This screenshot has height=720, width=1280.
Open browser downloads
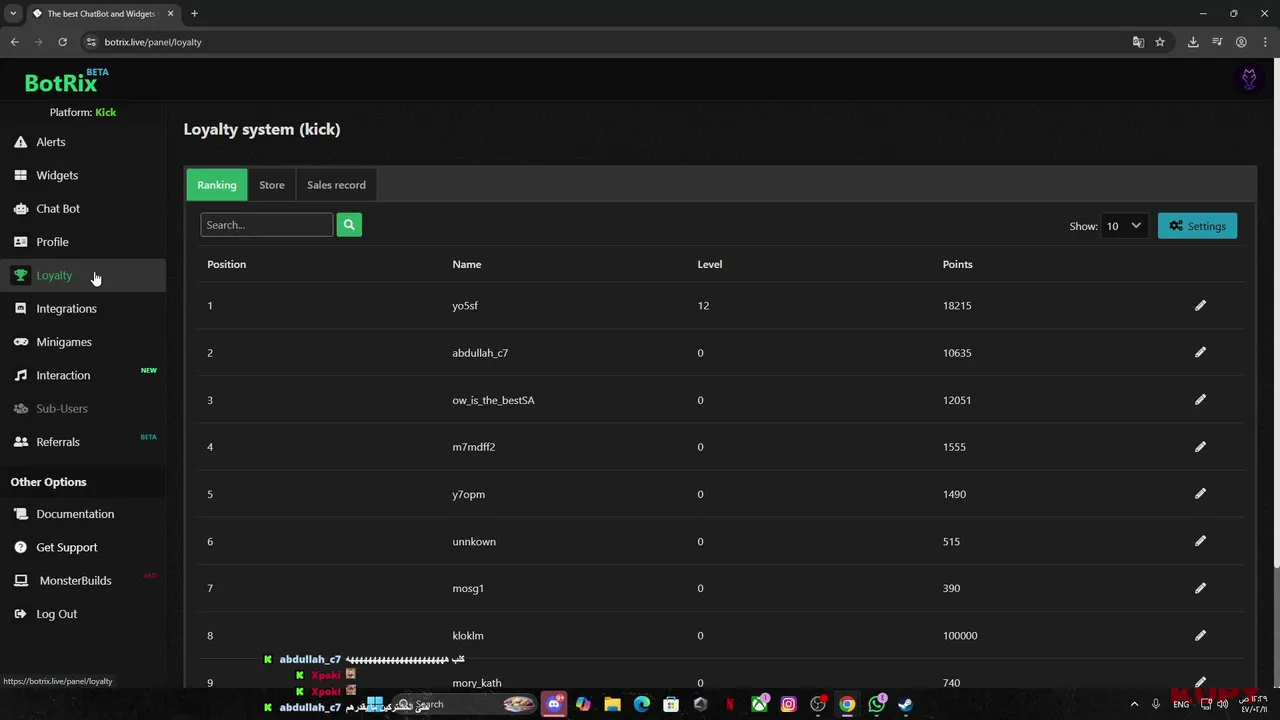pos(1193,42)
